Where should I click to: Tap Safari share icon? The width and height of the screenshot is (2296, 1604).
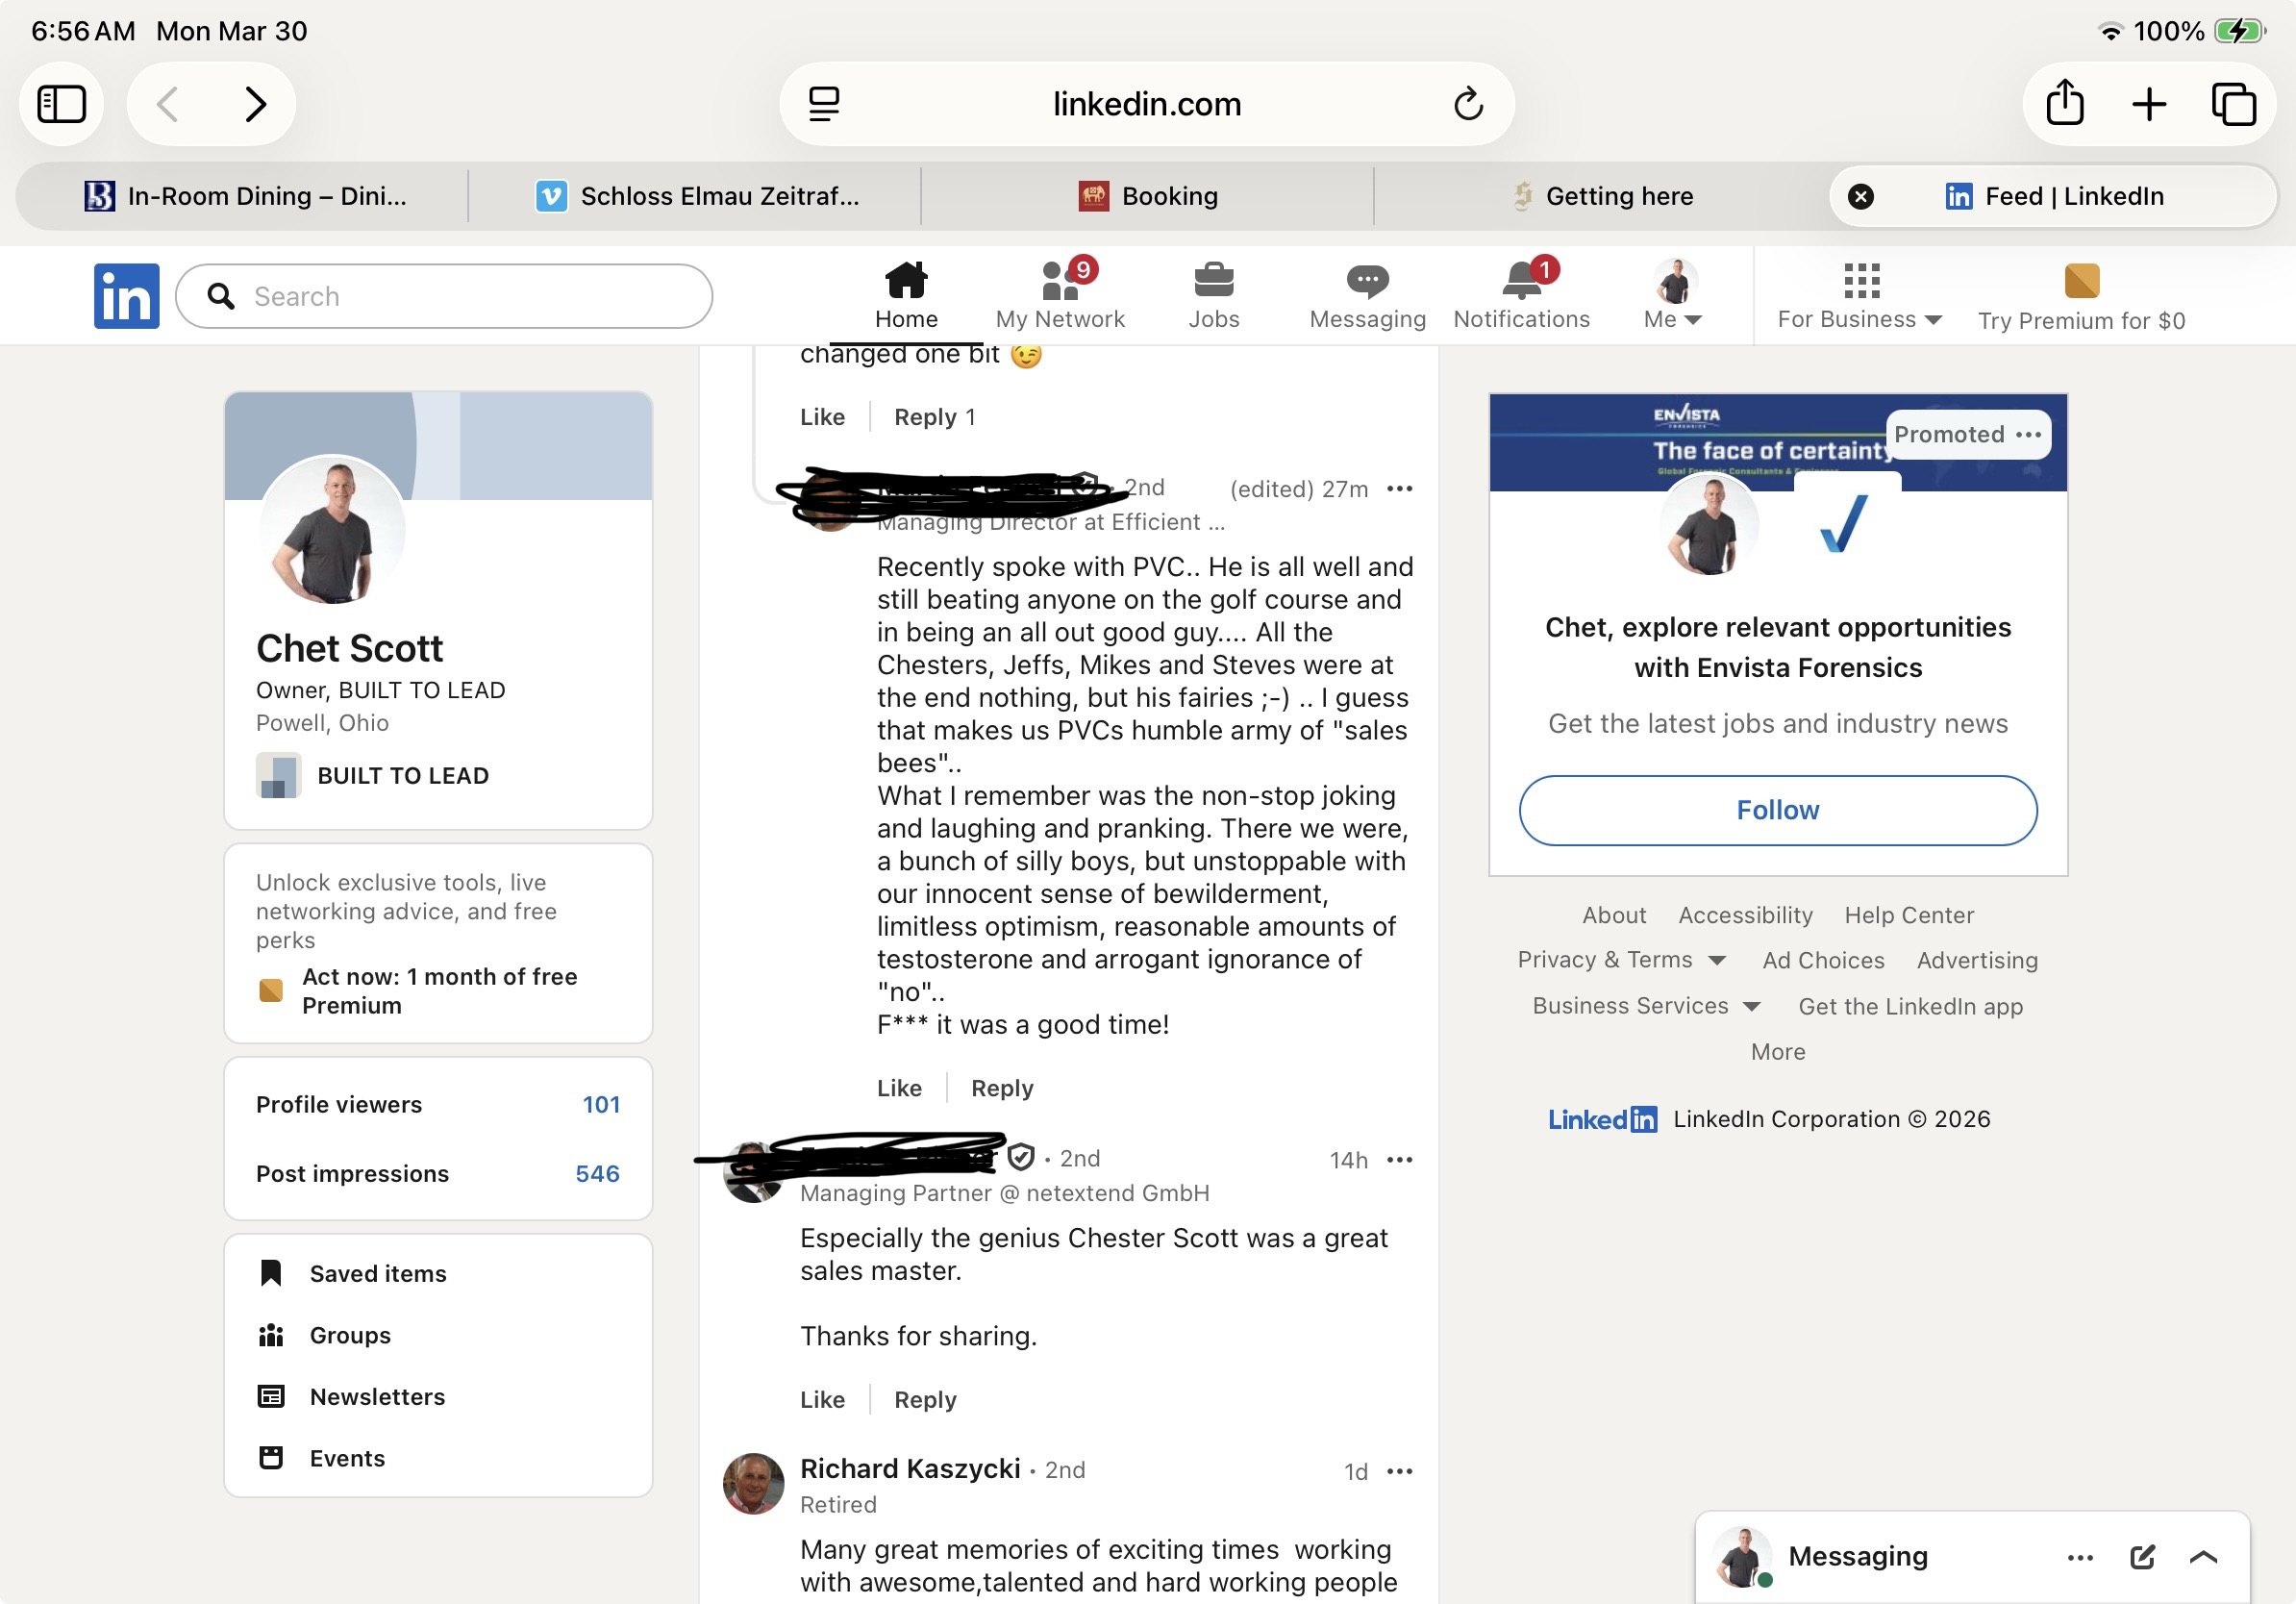tap(2064, 104)
